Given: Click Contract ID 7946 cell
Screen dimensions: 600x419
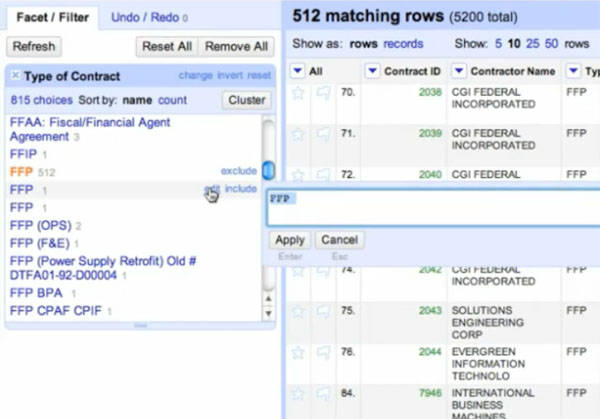Looking at the screenshot, I should 430,393.
